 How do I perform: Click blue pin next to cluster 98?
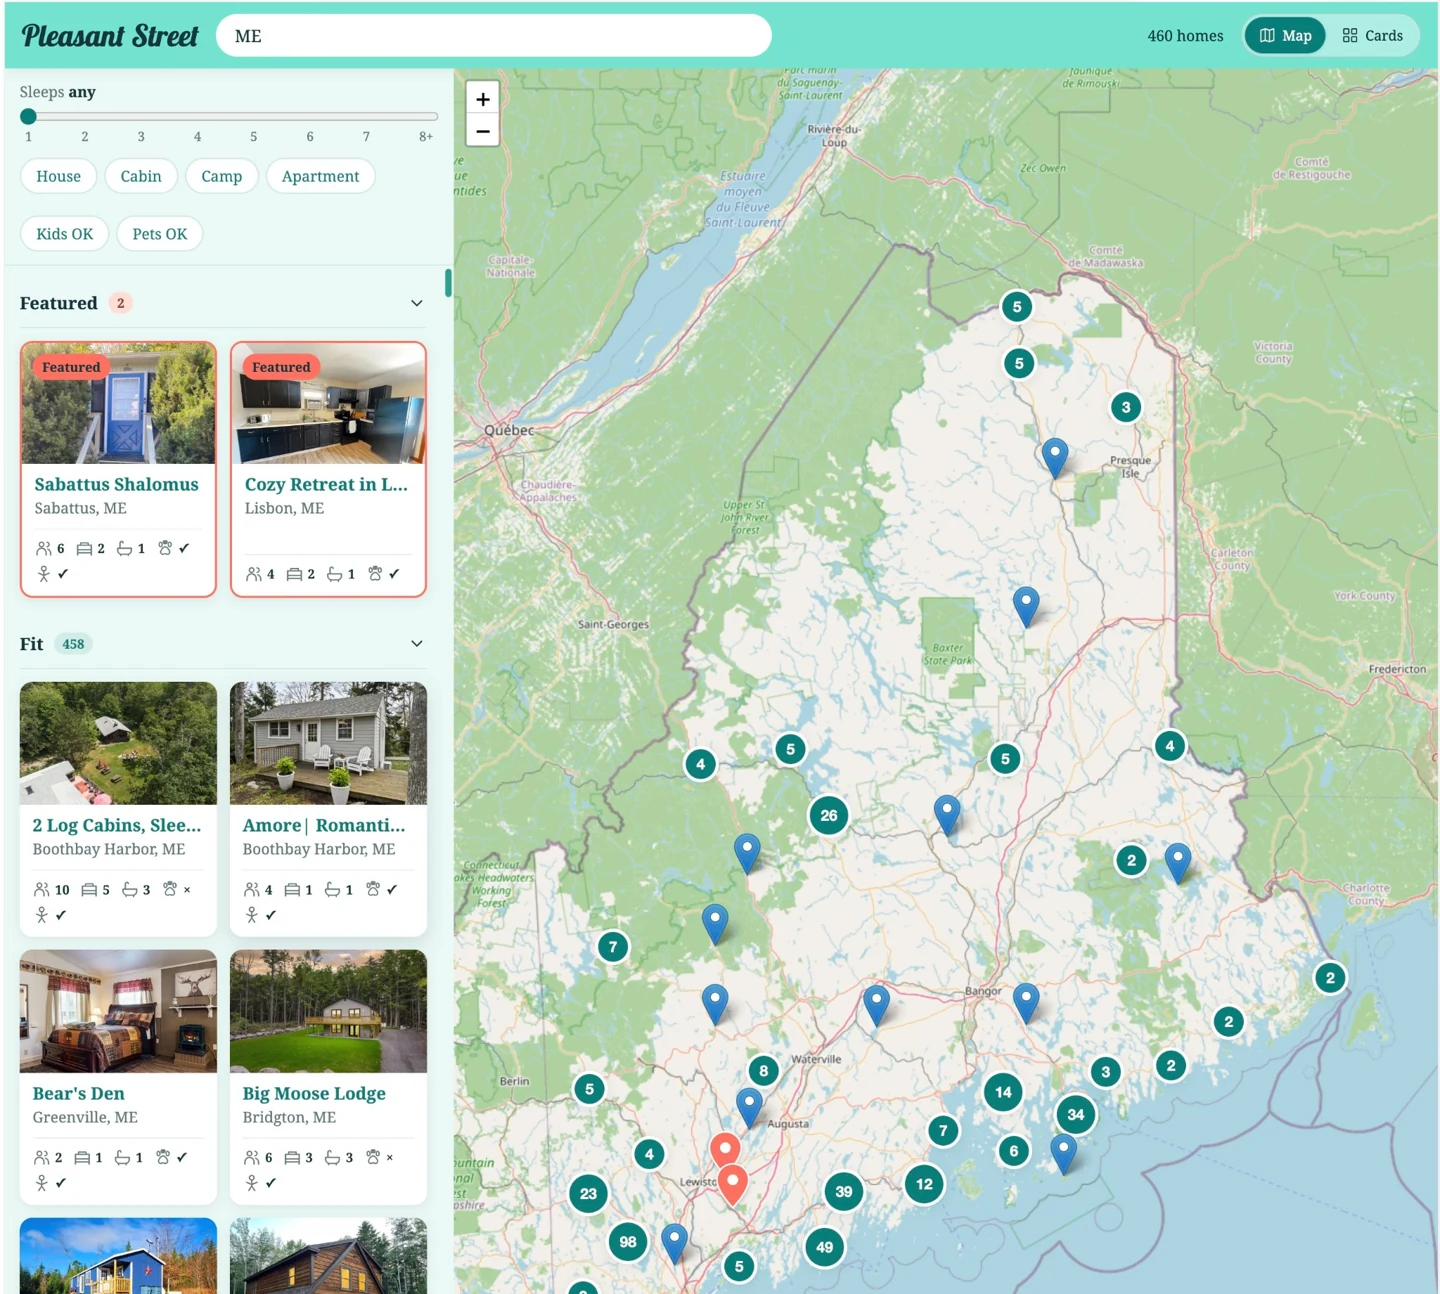tap(675, 1242)
